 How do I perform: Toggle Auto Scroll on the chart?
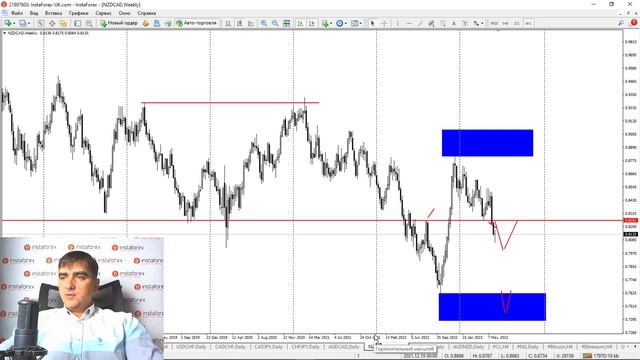coord(300,23)
